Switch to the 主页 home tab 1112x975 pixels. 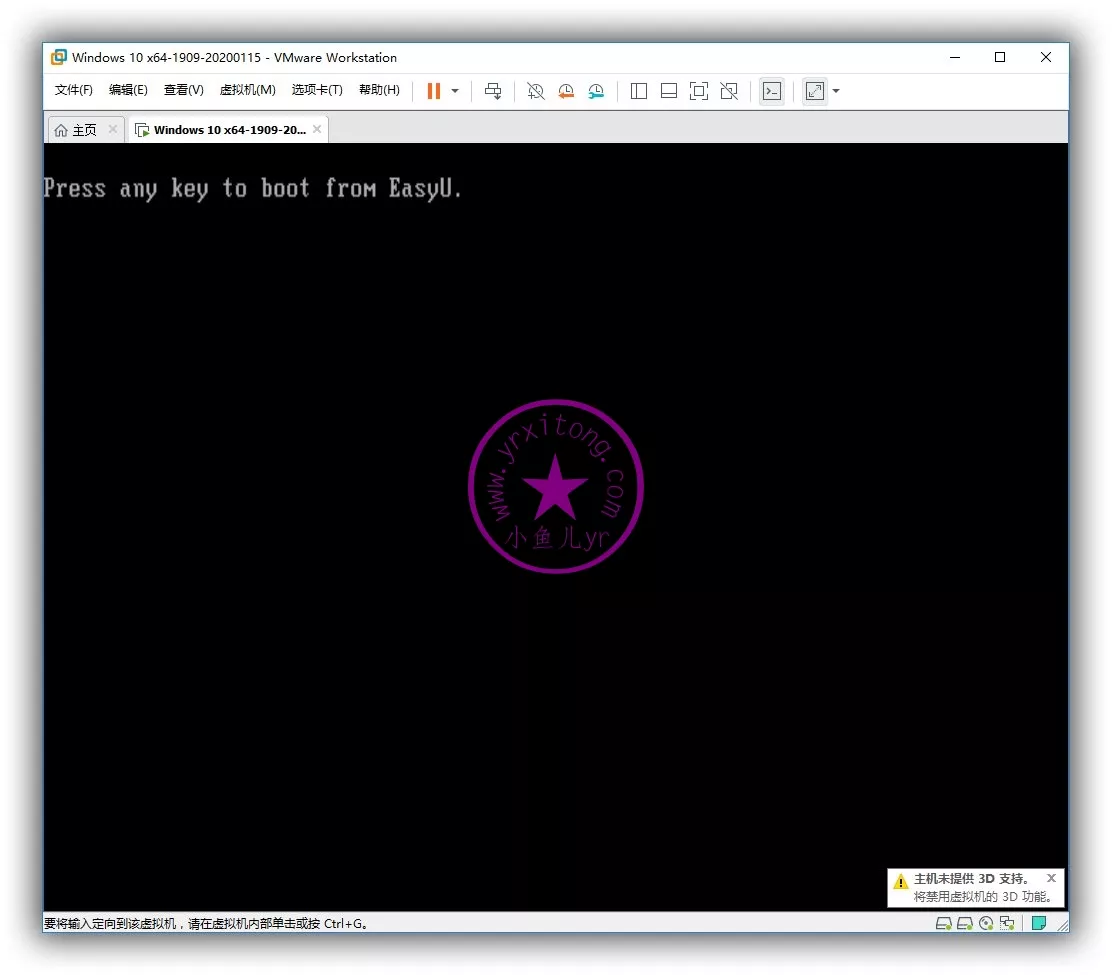pyautogui.click(x=76, y=130)
